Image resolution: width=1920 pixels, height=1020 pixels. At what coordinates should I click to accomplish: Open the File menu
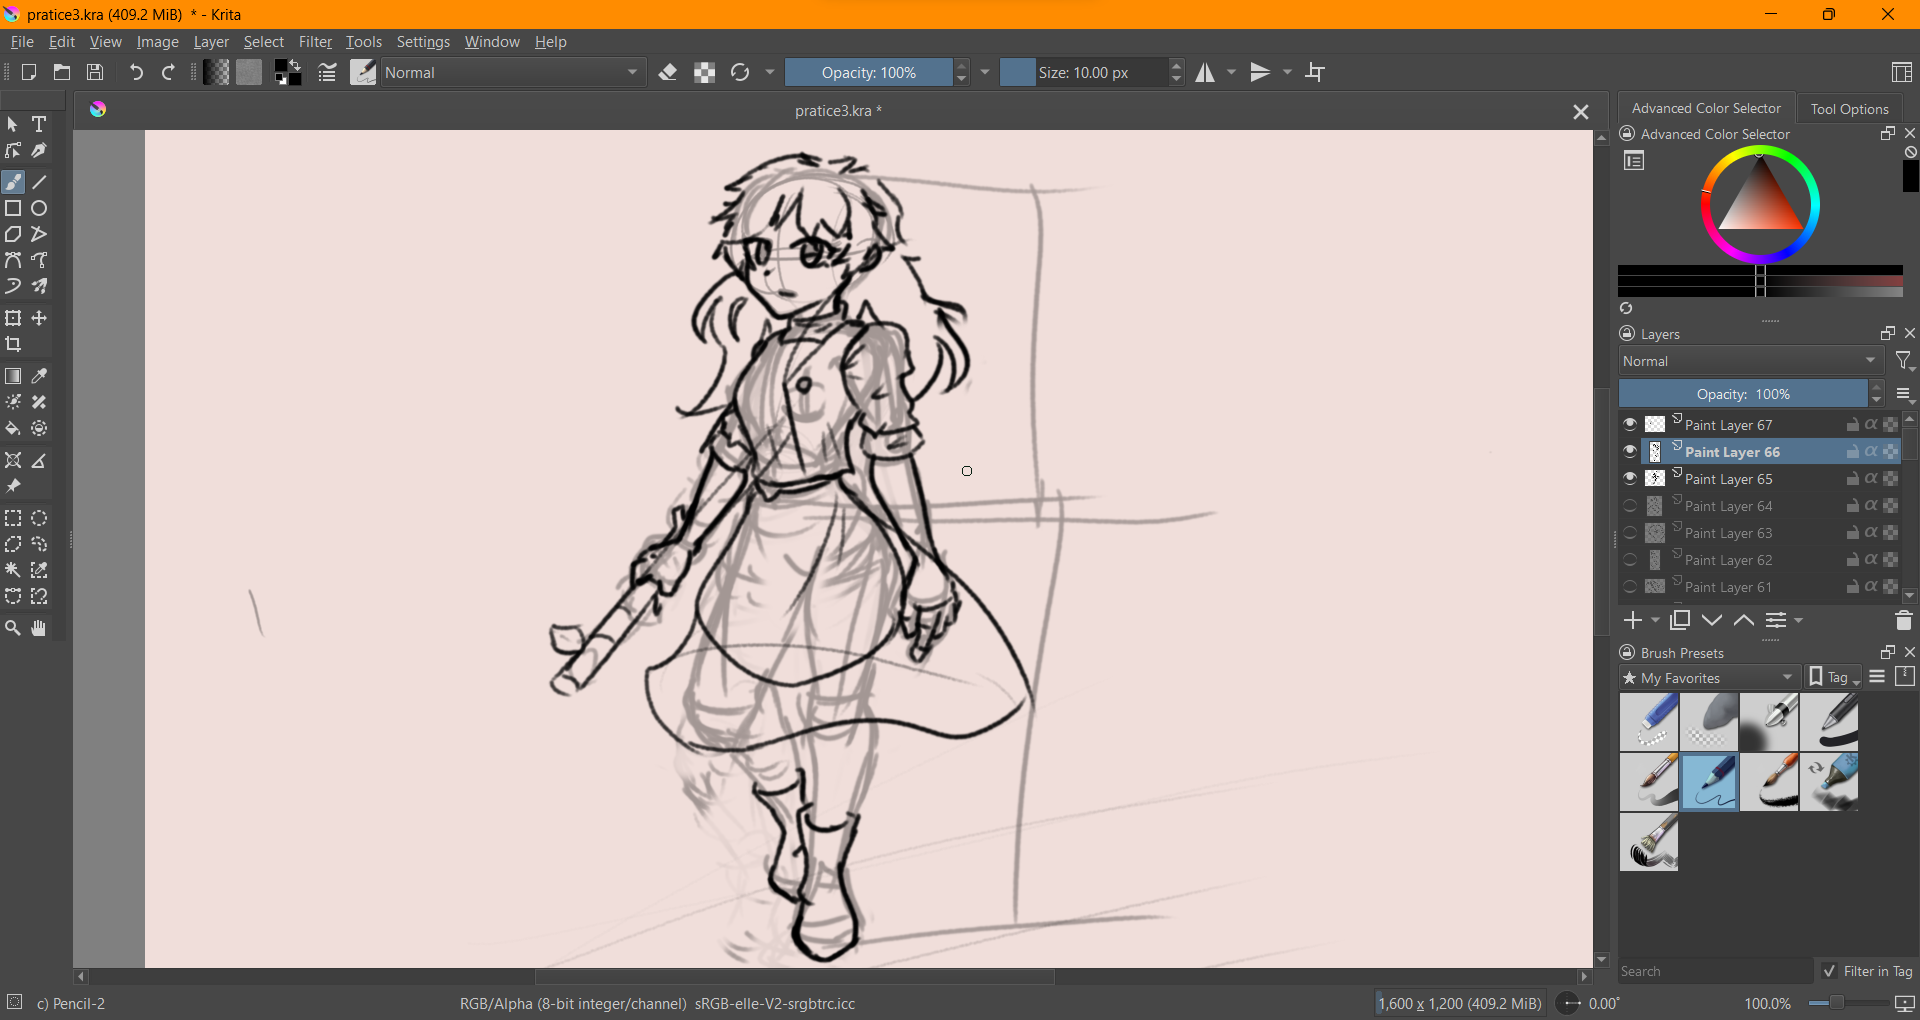coord(22,42)
